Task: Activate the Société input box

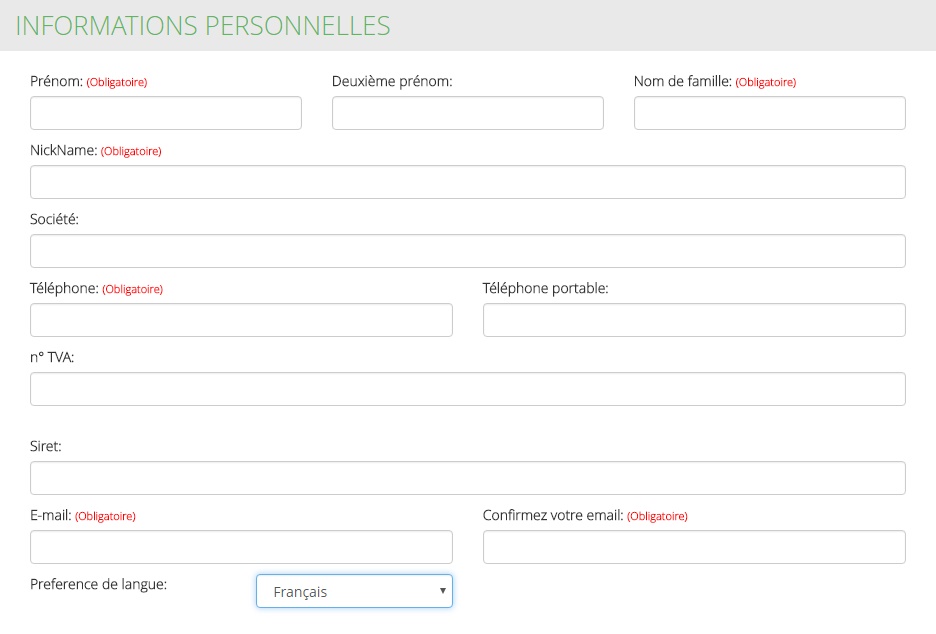Action: 468,251
